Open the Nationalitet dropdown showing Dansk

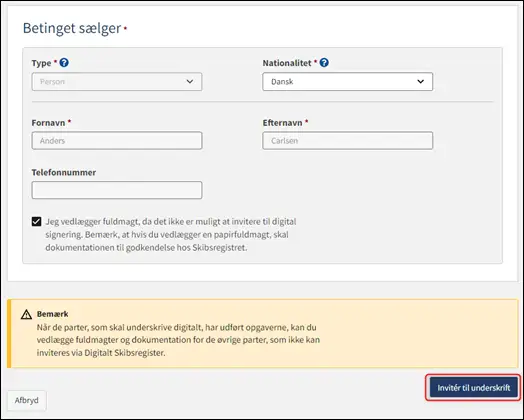pyautogui.click(x=348, y=82)
